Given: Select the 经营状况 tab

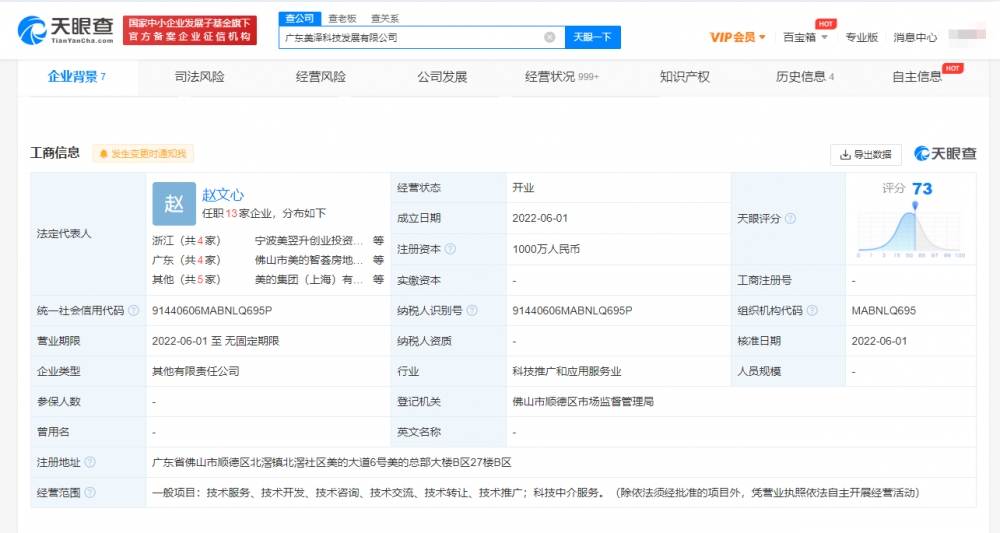Looking at the screenshot, I should click(562, 77).
